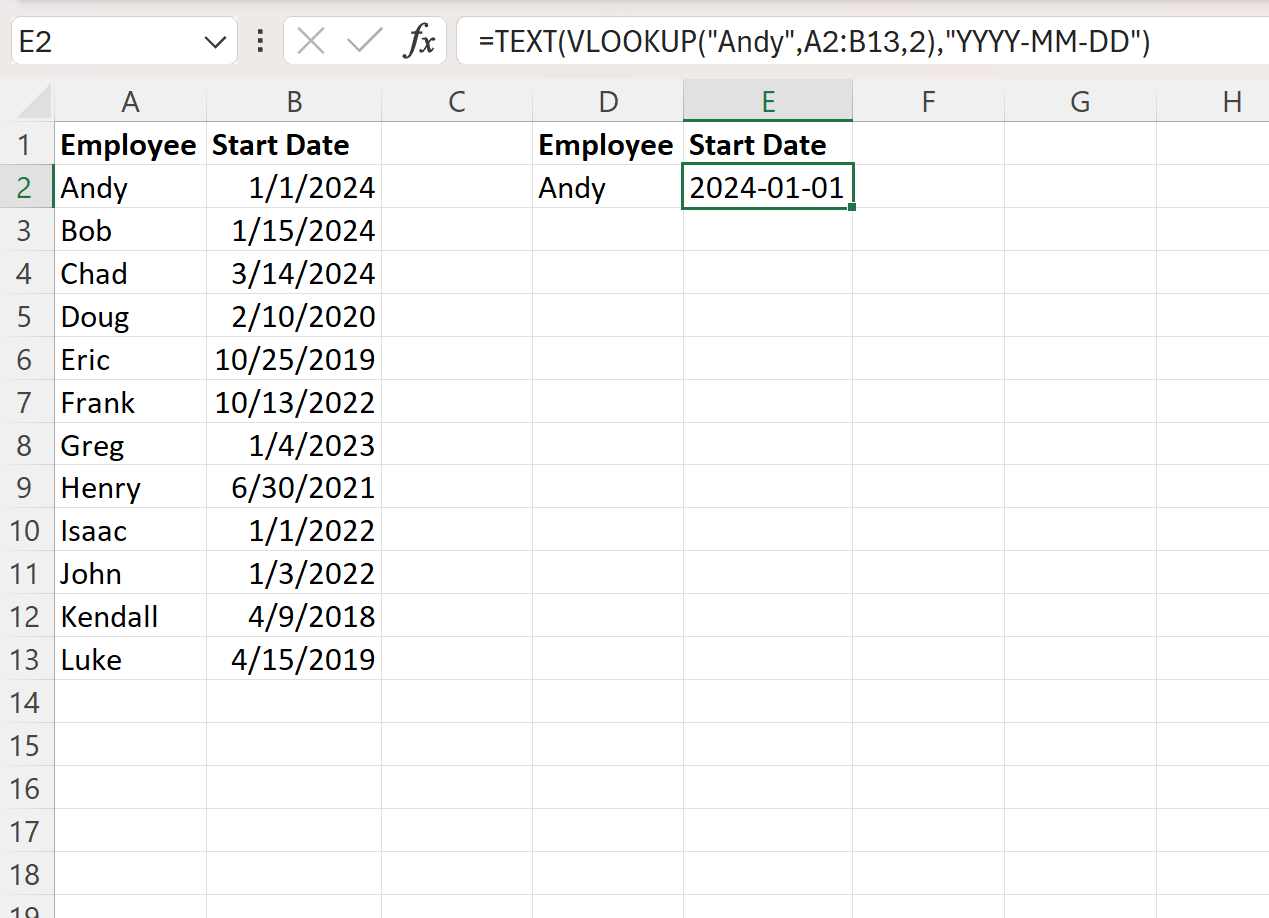Click the date 1/4/2023
The image size is (1269, 918).
coord(294,446)
